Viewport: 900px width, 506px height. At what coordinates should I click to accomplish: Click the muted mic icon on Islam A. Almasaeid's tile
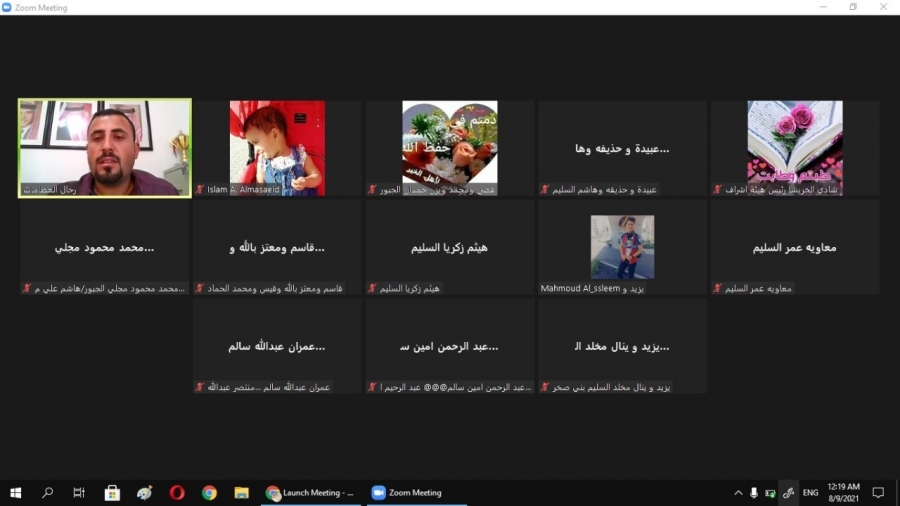[200, 189]
